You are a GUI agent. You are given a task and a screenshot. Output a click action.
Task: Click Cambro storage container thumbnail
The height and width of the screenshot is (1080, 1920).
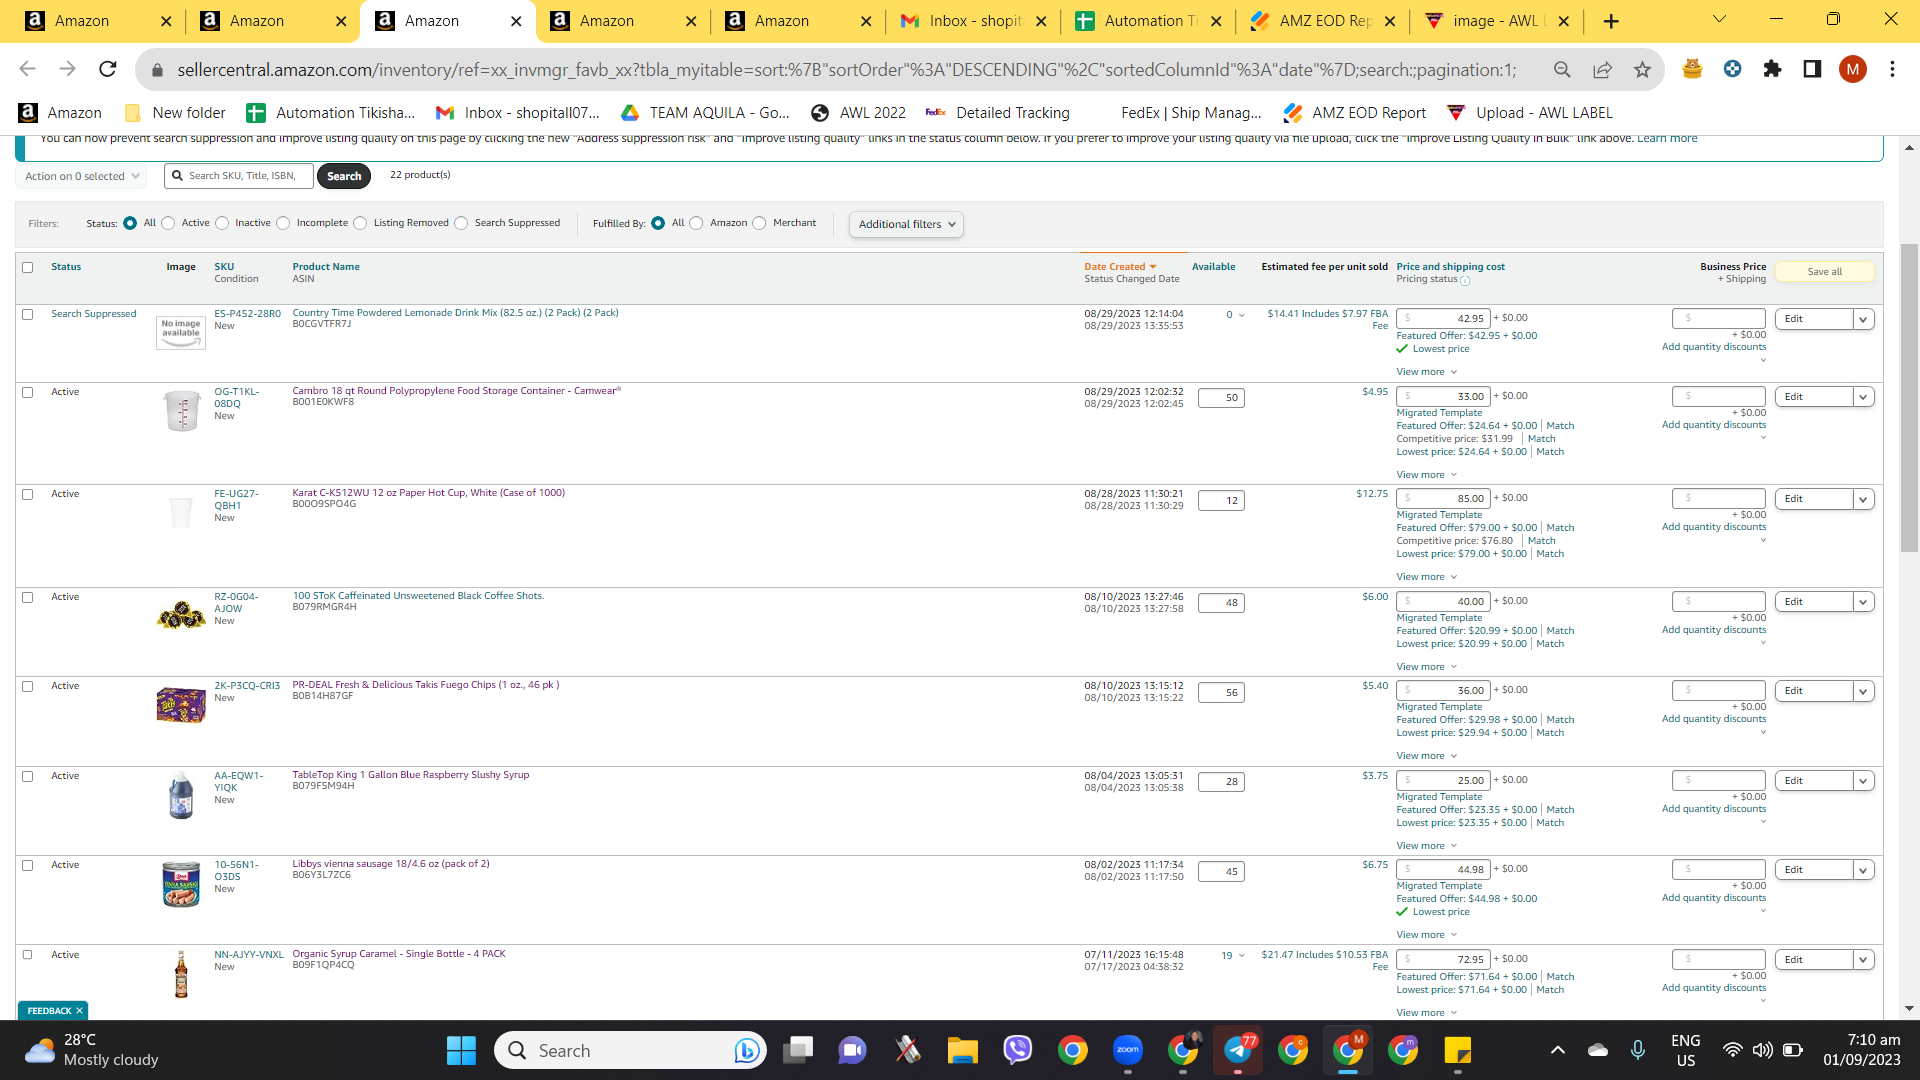[181, 411]
